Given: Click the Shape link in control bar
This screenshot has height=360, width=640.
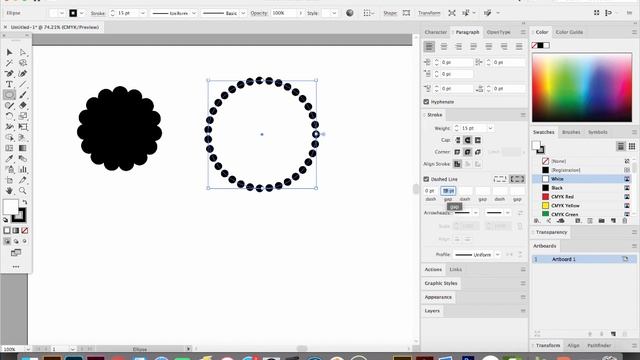Looking at the screenshot, I should (x=390, y=13).
